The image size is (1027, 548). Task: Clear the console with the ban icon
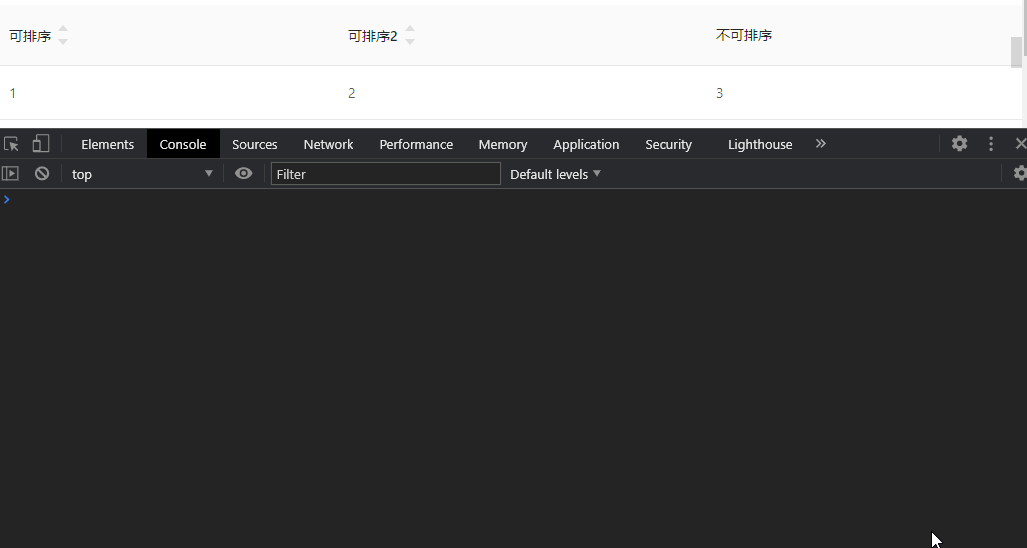pyautogui.click(x=42, y=174)
